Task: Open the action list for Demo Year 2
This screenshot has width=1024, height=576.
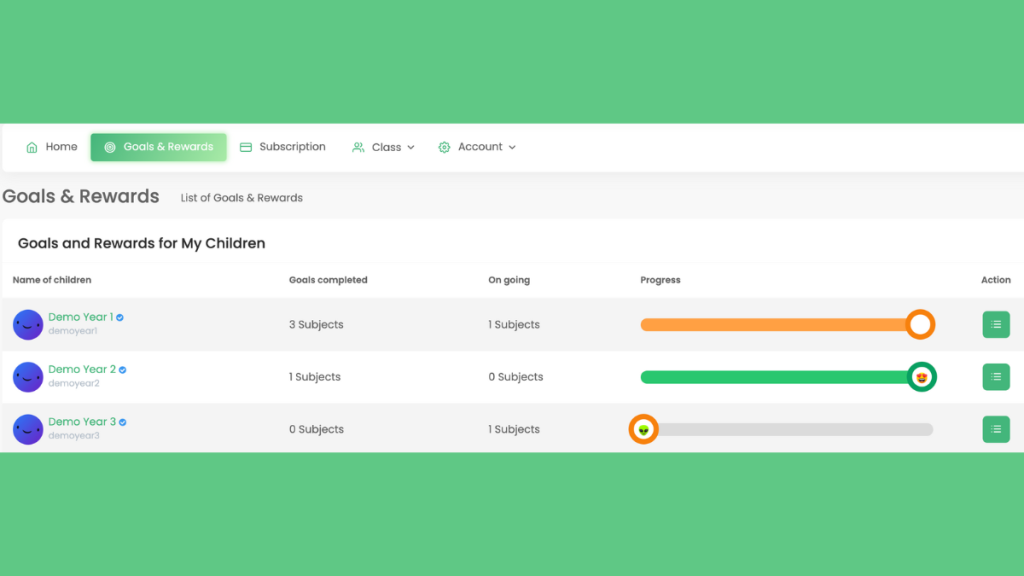Action: (x=995, y=377)
